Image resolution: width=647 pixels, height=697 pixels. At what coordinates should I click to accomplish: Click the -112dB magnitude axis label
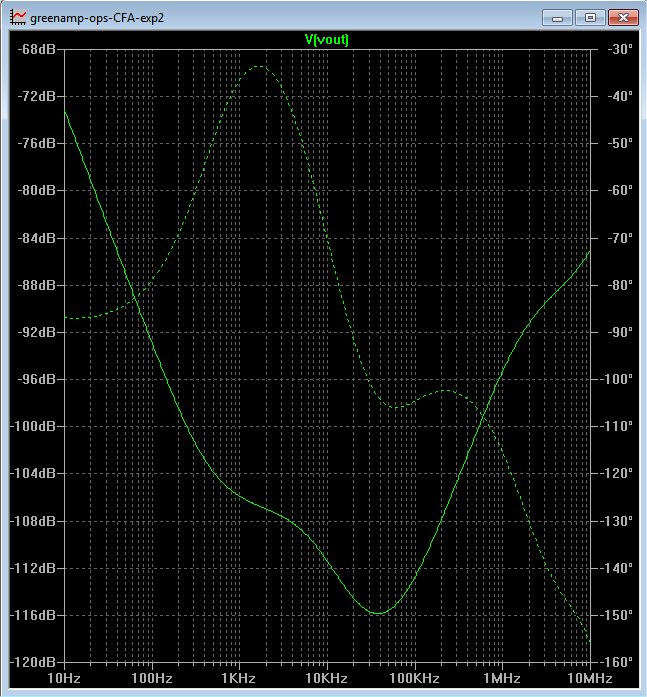33,568
